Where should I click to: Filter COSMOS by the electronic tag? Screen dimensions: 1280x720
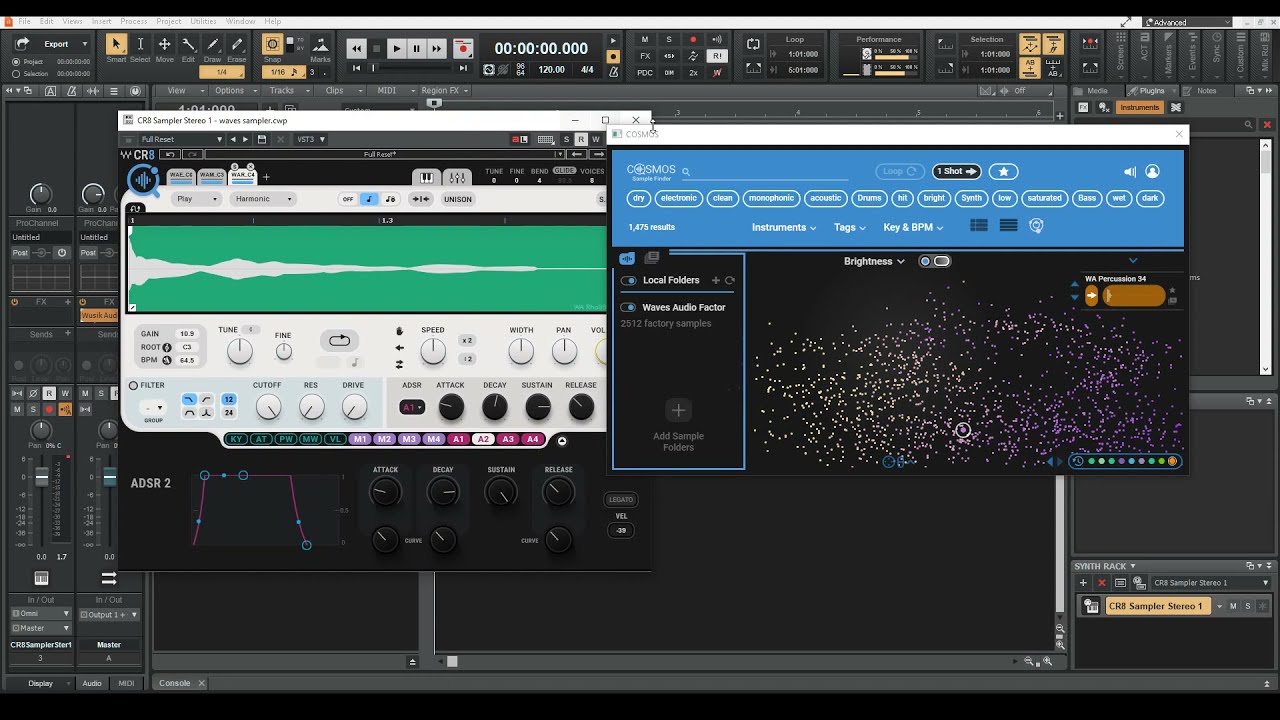click(678, 198)
